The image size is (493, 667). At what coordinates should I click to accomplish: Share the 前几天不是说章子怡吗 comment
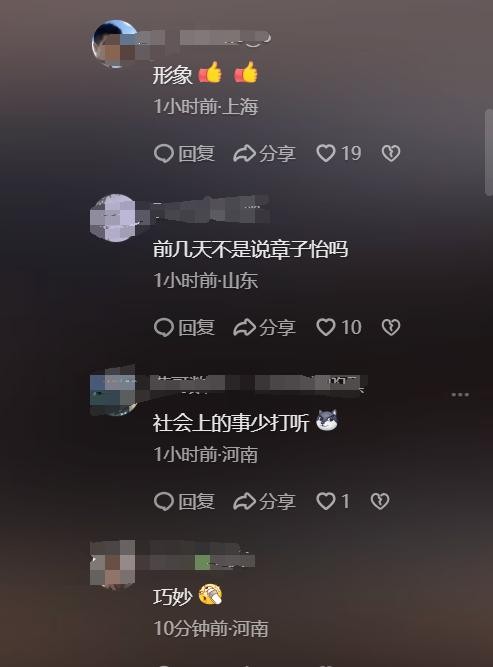click(x=264, y=327)
